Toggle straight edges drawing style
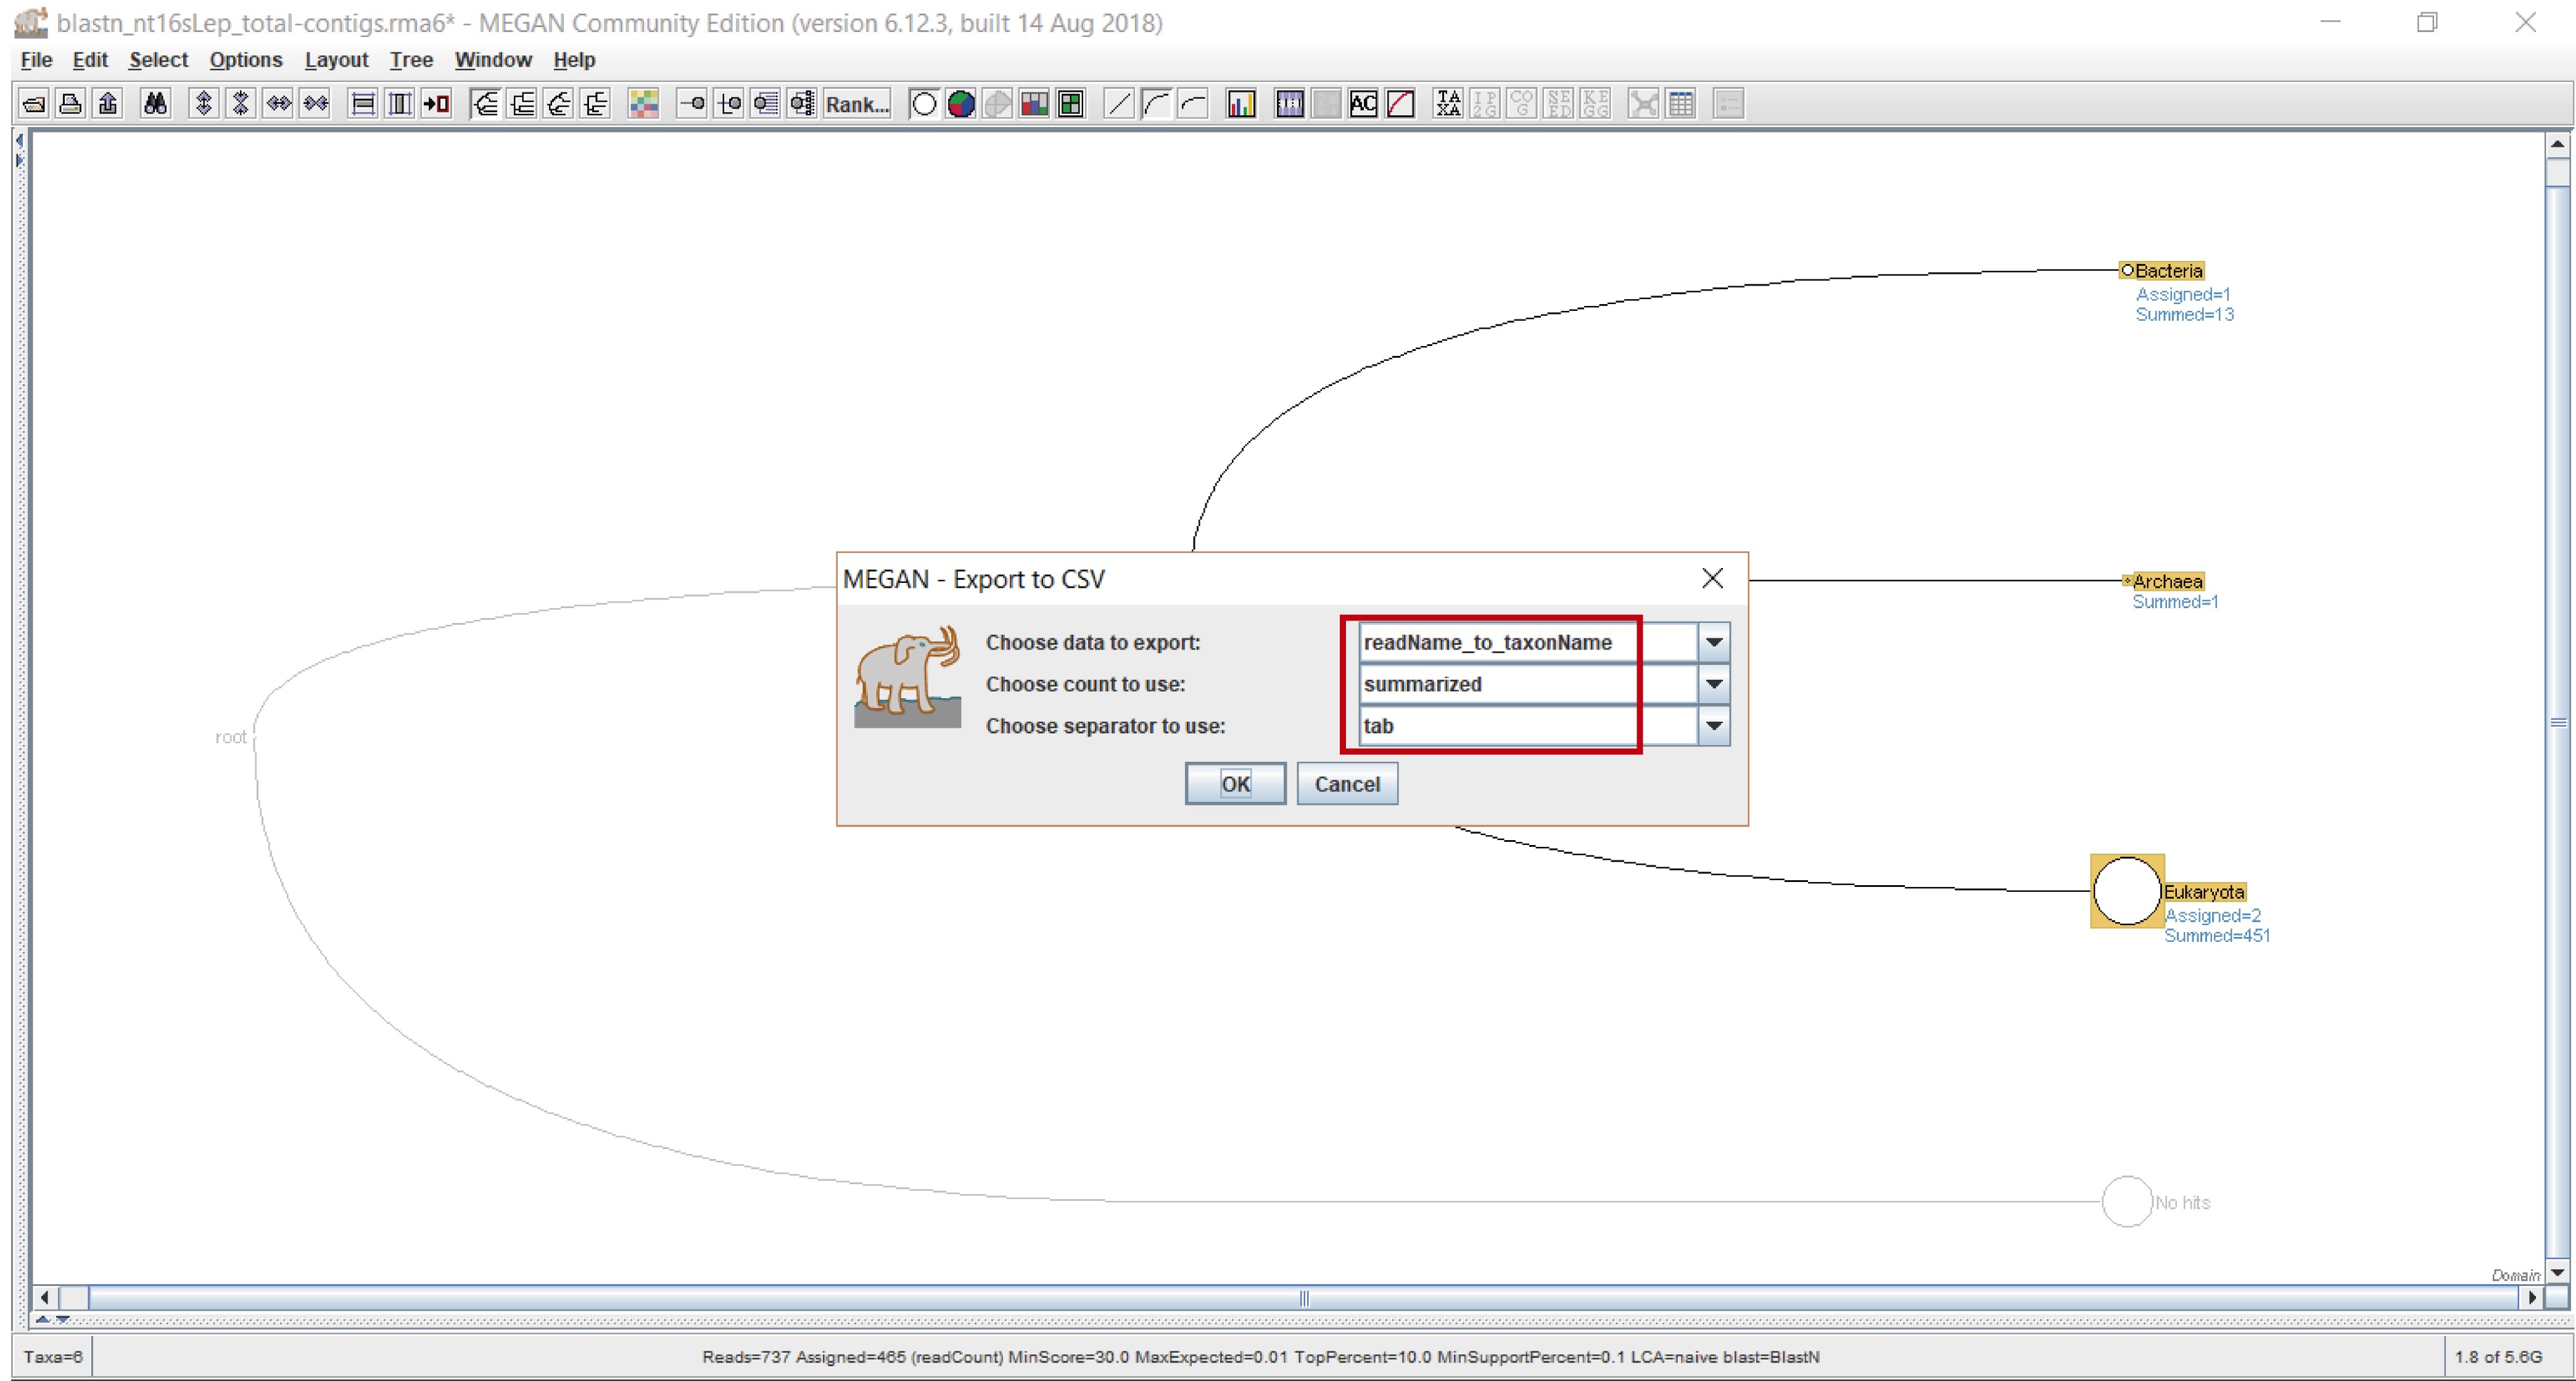 1119,104
